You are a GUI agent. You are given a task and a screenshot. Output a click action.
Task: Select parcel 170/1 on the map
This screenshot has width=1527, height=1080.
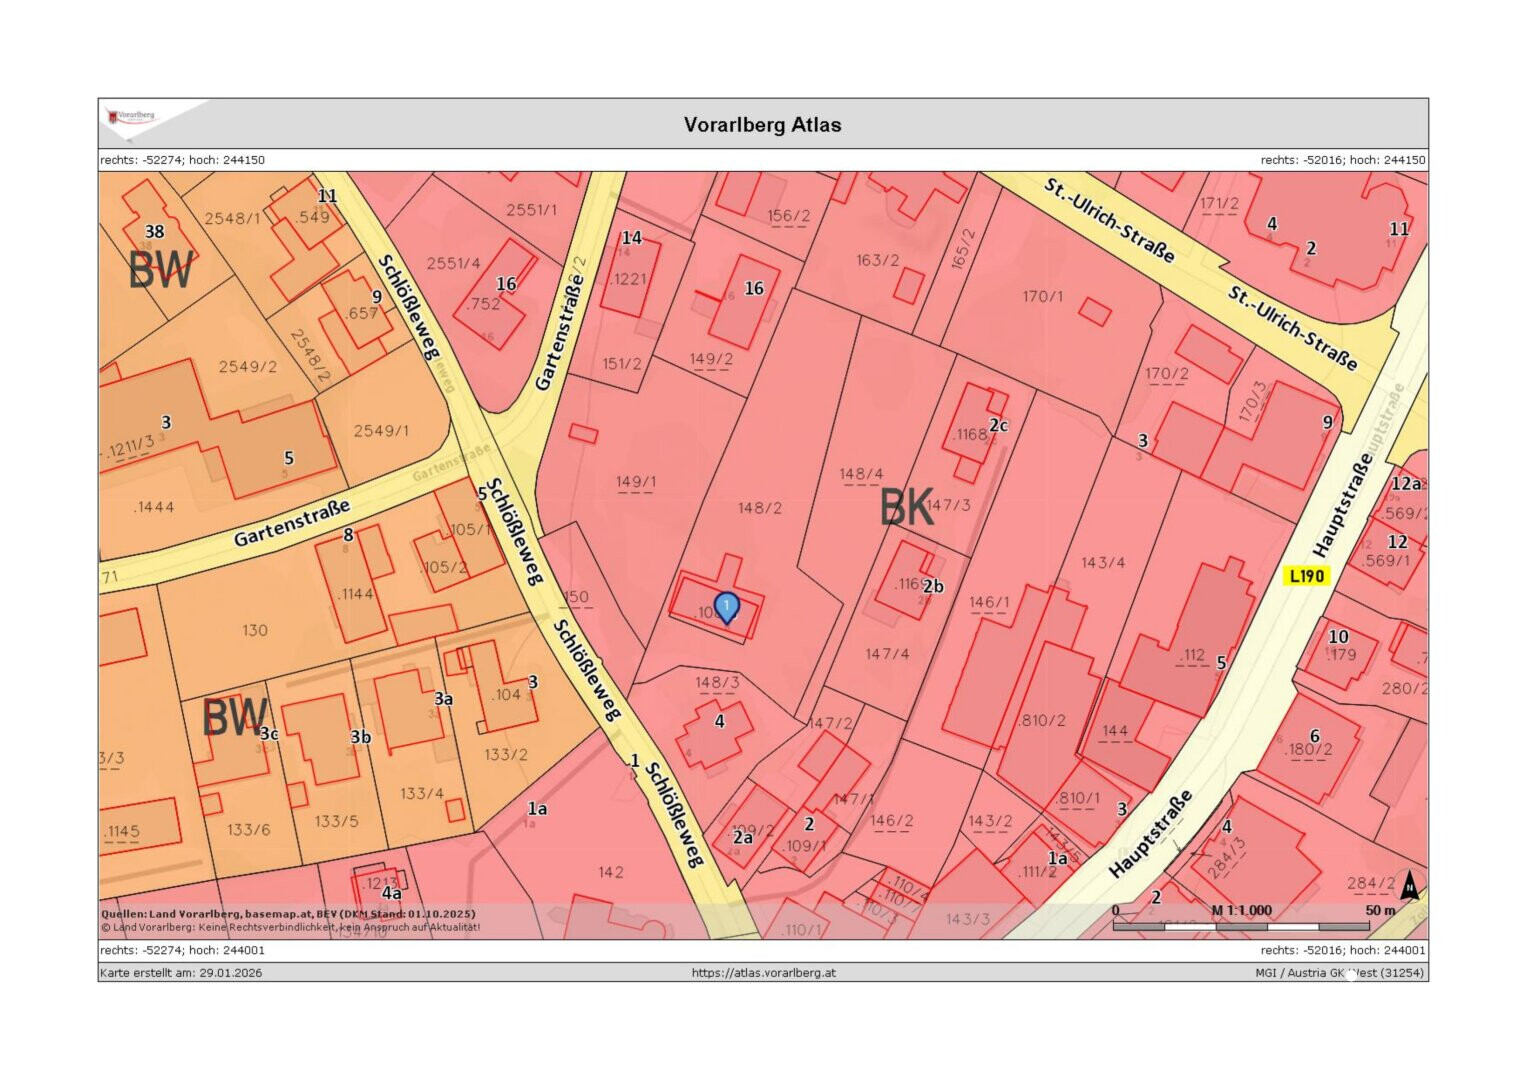point(1042,297)
